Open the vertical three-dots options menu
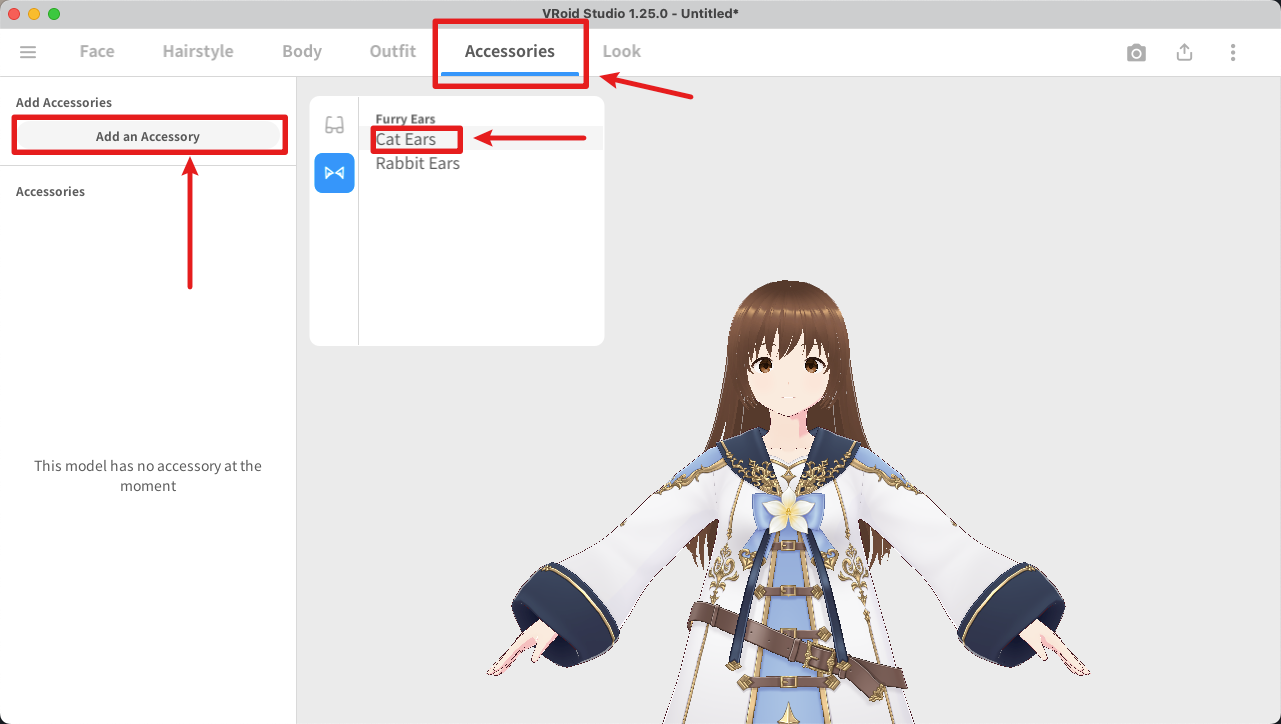Image resolution: width=1281 pixels, height=724 pixels. pos(1232,53)
